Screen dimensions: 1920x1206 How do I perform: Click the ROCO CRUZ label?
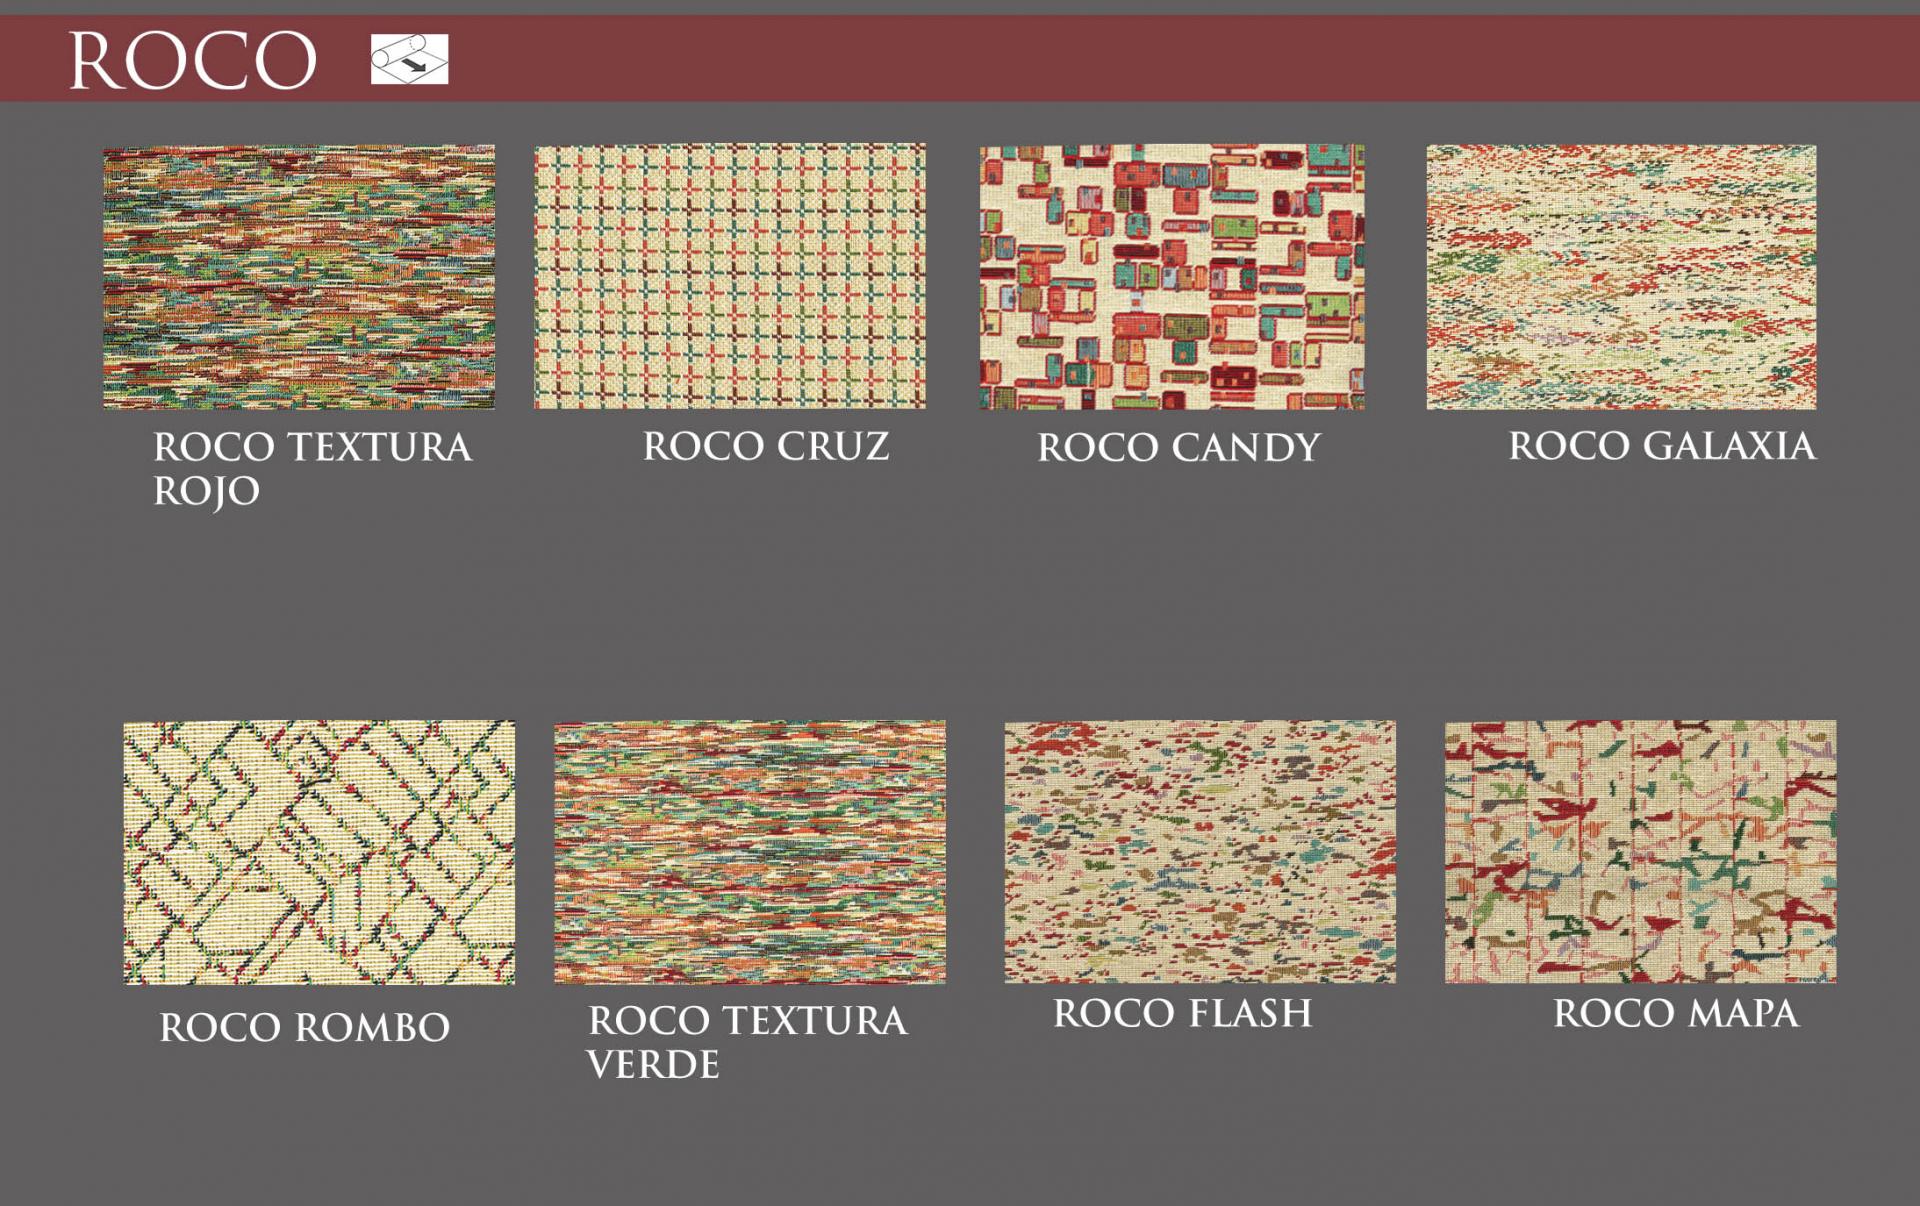[766, 446]
